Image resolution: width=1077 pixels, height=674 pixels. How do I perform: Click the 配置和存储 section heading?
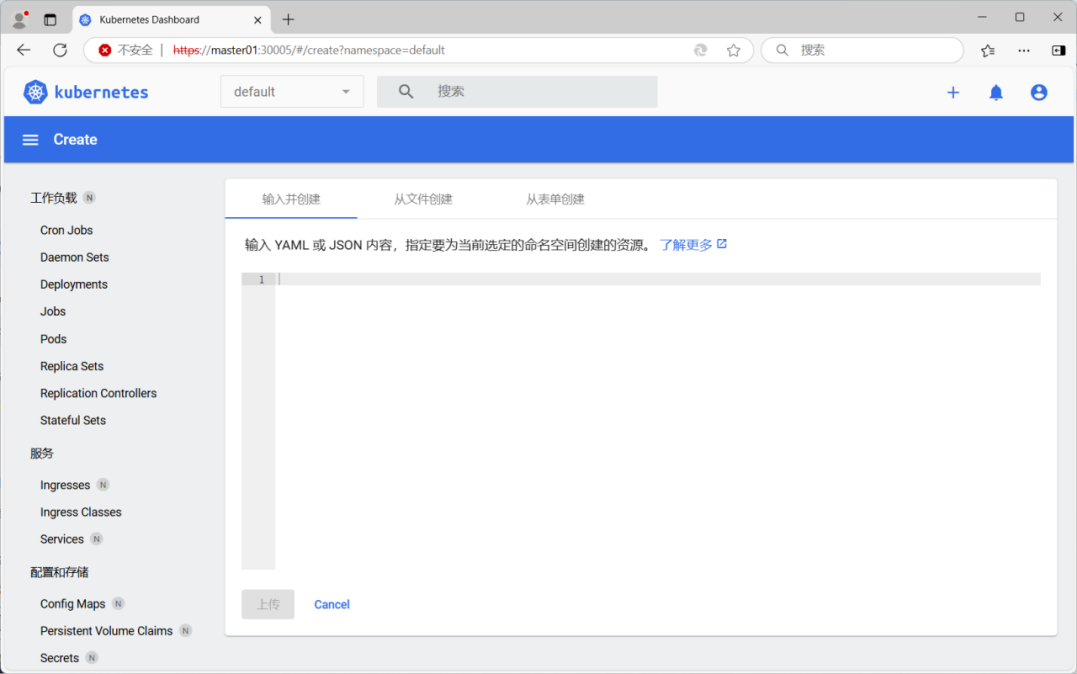(x=59, y=572)
